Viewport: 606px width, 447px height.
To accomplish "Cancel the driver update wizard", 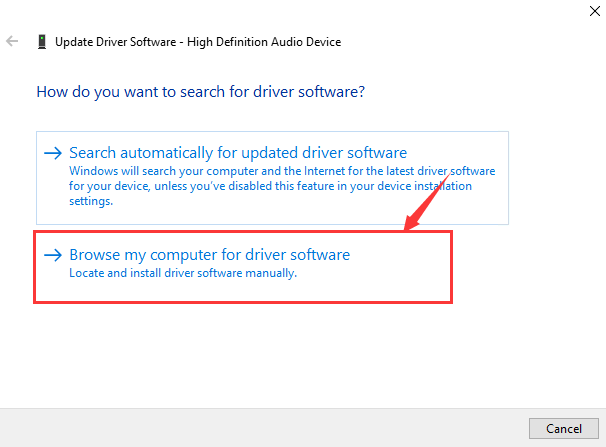I will click(563, 428).
